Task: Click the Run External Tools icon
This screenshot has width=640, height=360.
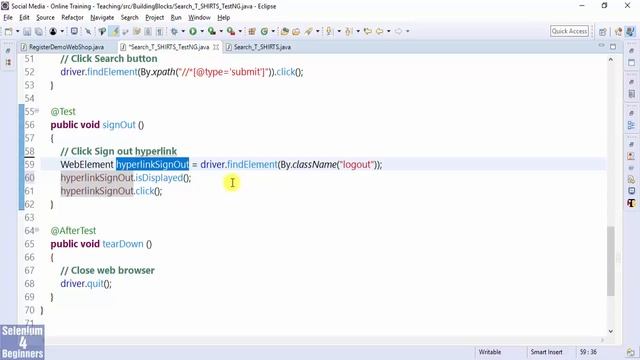Action: click(231, 31)
